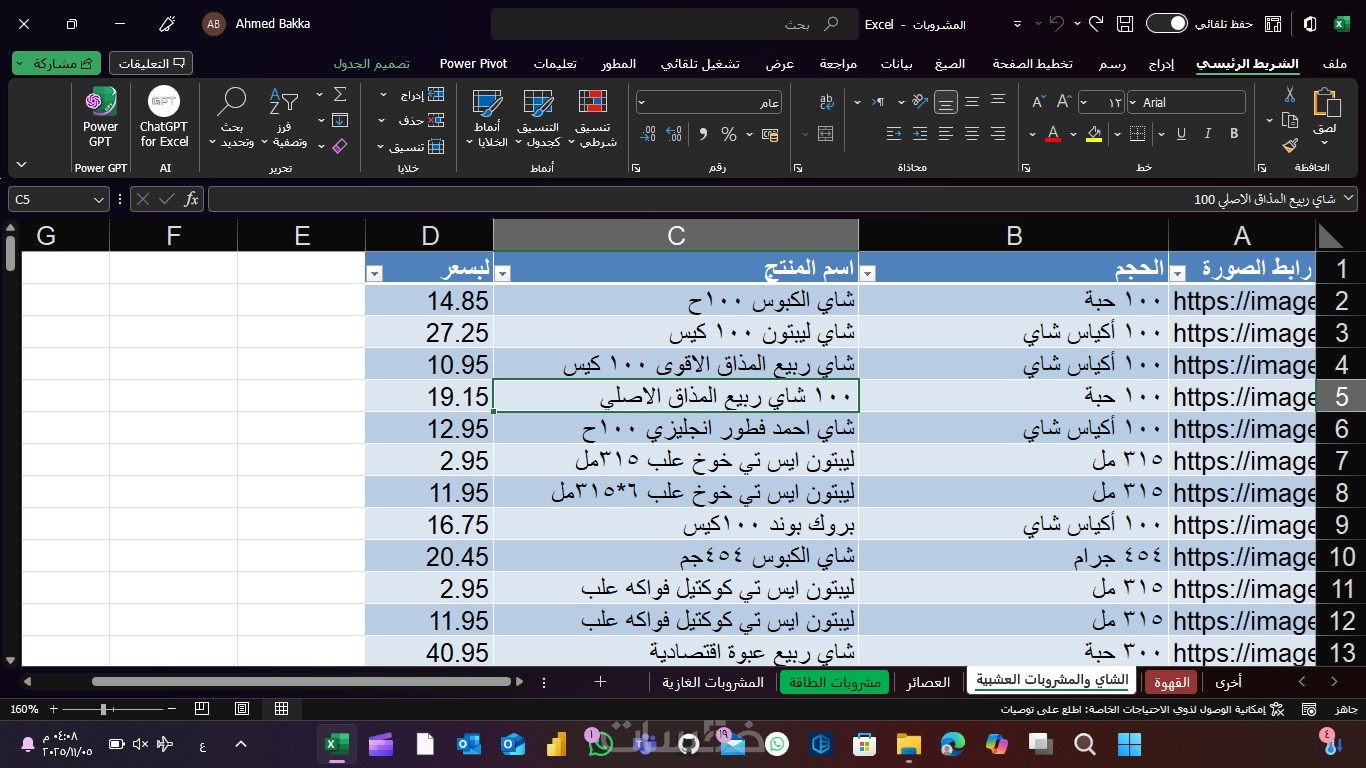Screen dimensions: 1366x768
Task: Open Find and Select (بحث وتحديد)
Action: [232, 118]
